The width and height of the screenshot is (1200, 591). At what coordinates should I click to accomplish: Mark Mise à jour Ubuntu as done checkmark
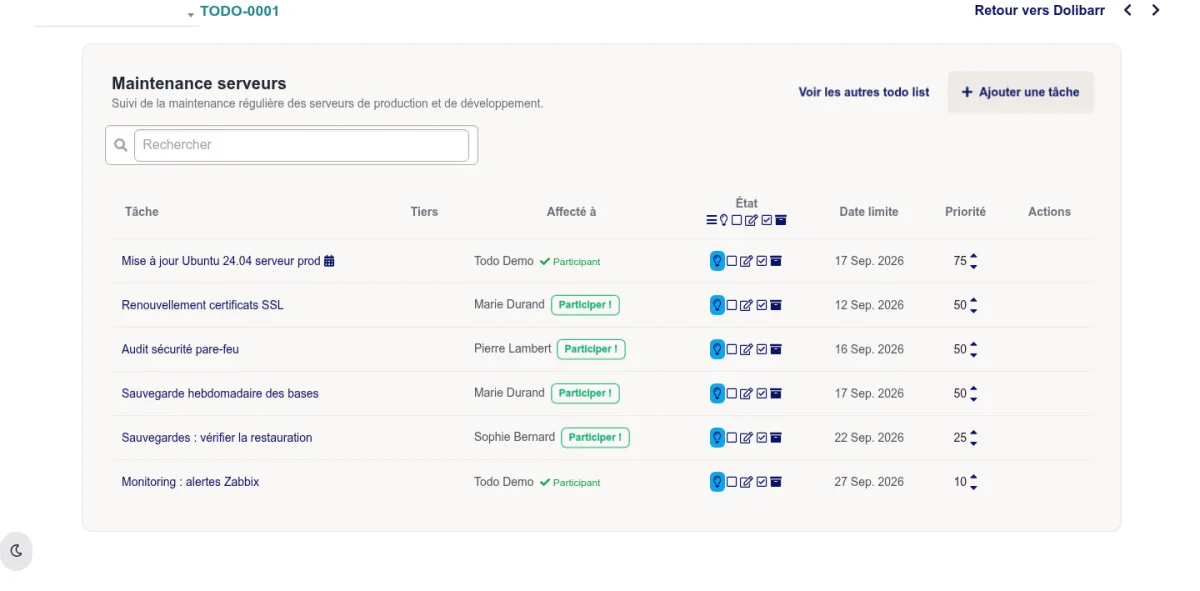click(x=762, y=261)
